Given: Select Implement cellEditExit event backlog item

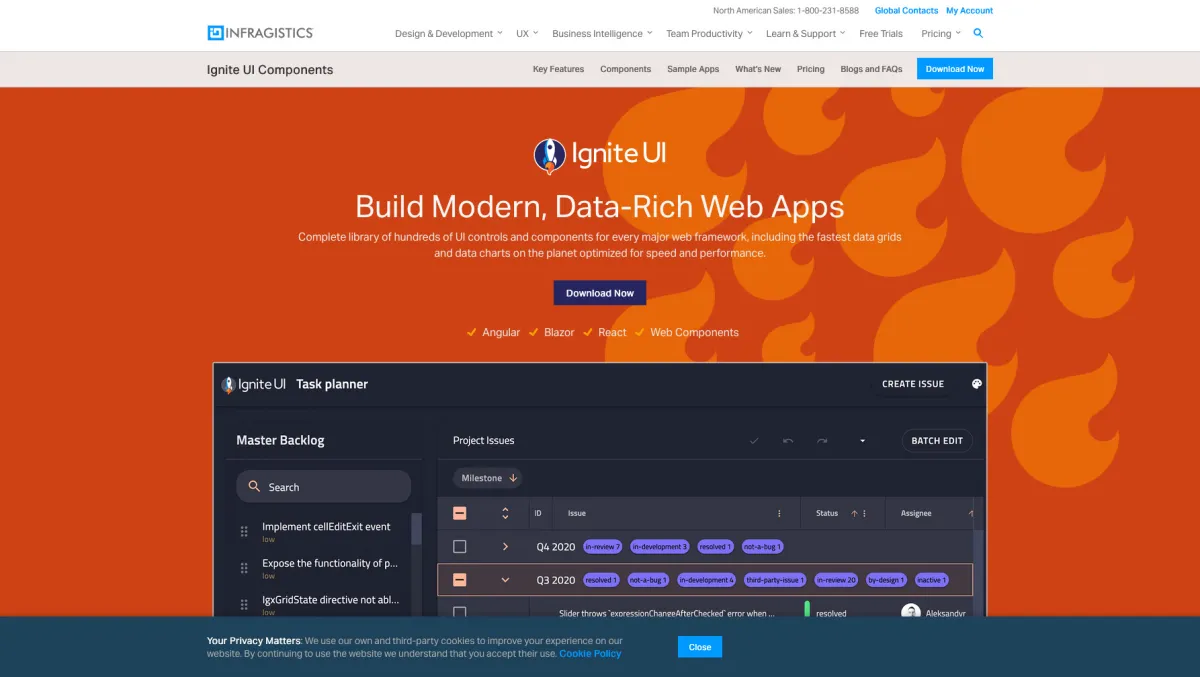Looking at the screenshot, I should coord(326,532).
